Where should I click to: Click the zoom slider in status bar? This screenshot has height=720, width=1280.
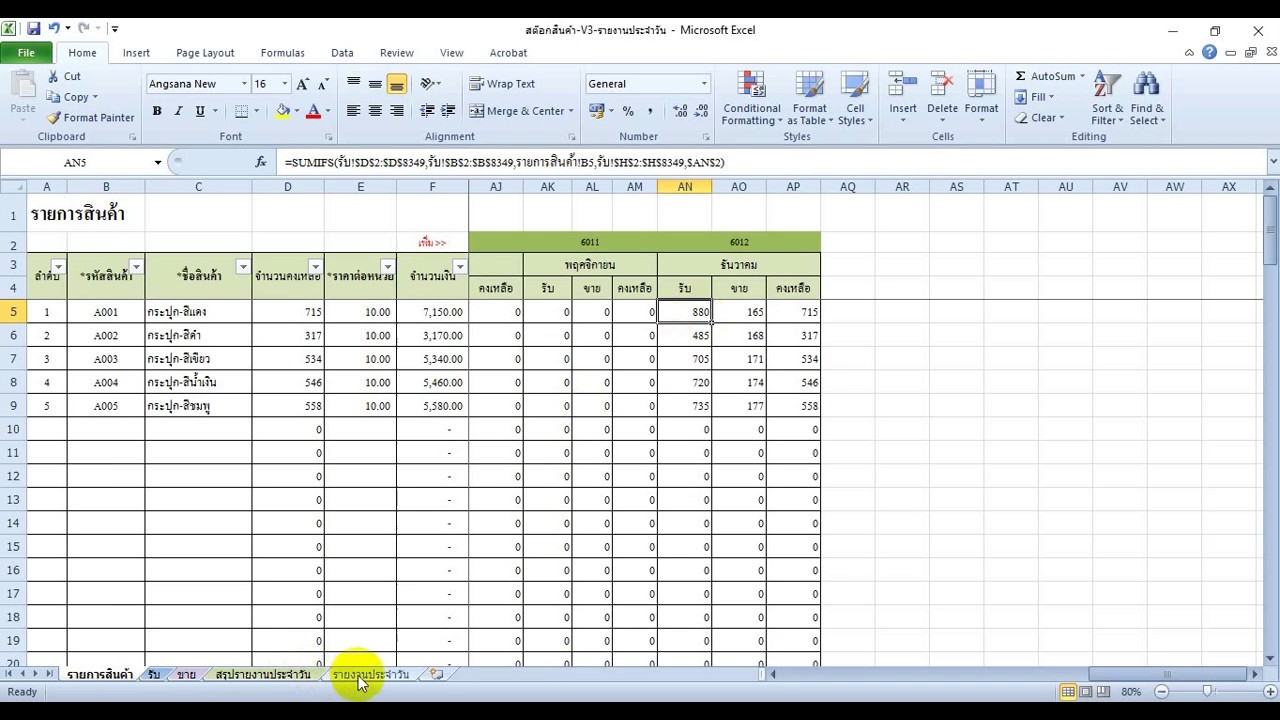(x=1207, y=692)
